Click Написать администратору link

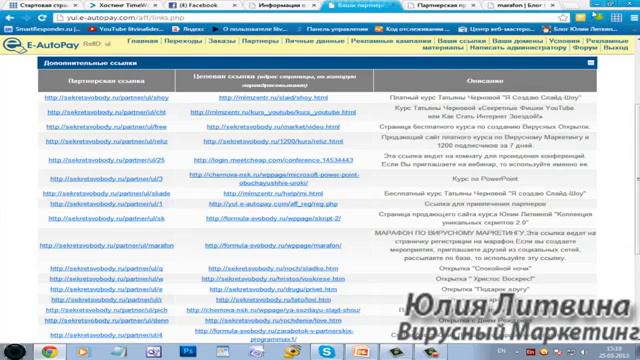(x=518, y=48)
